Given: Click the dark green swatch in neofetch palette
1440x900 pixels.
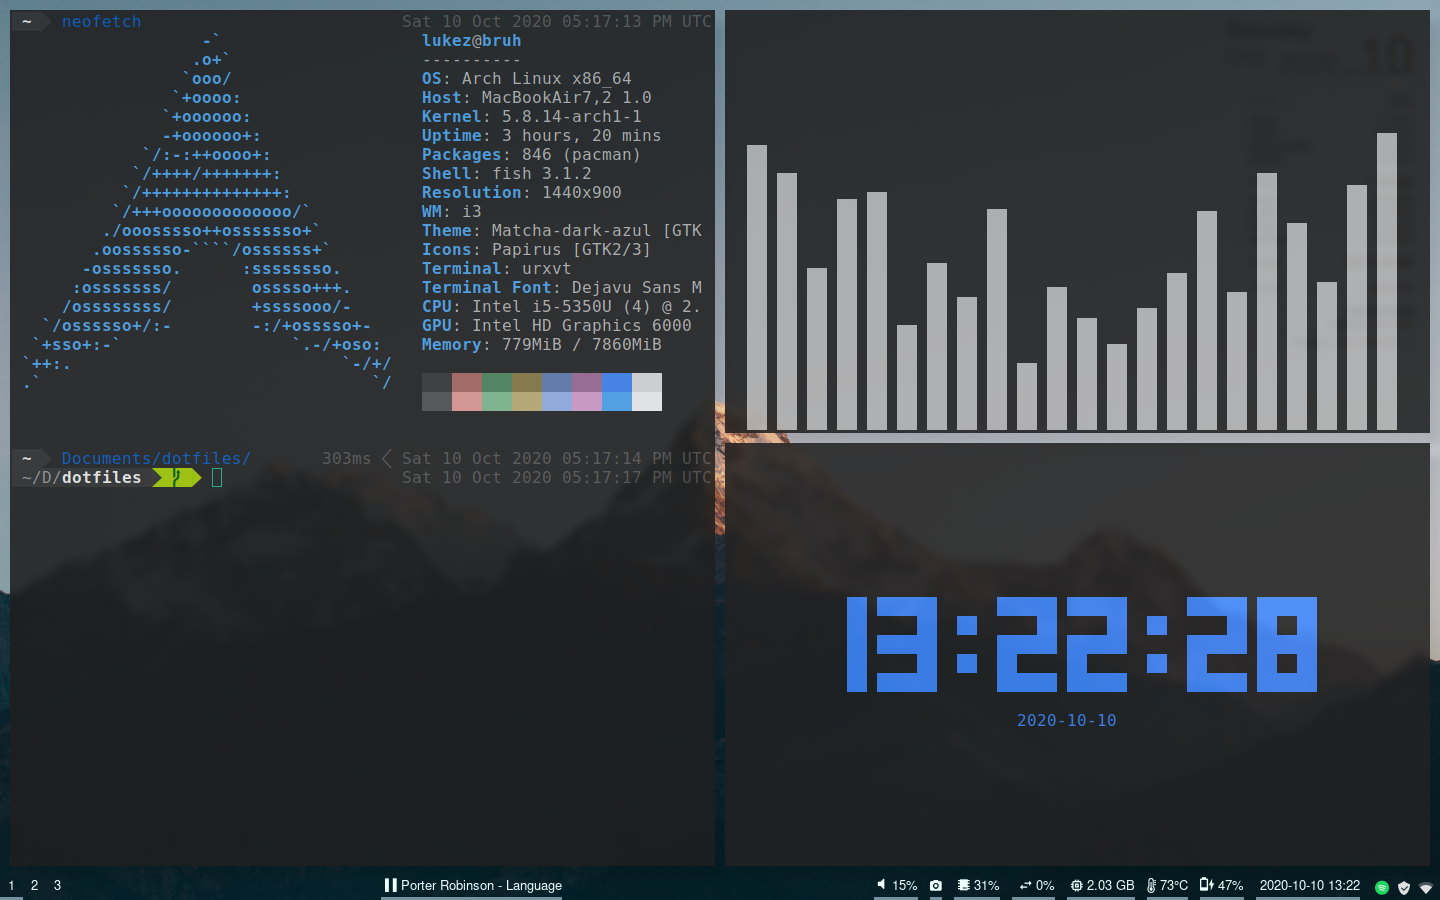Looking at the screenshot, I should coord(497,382).
